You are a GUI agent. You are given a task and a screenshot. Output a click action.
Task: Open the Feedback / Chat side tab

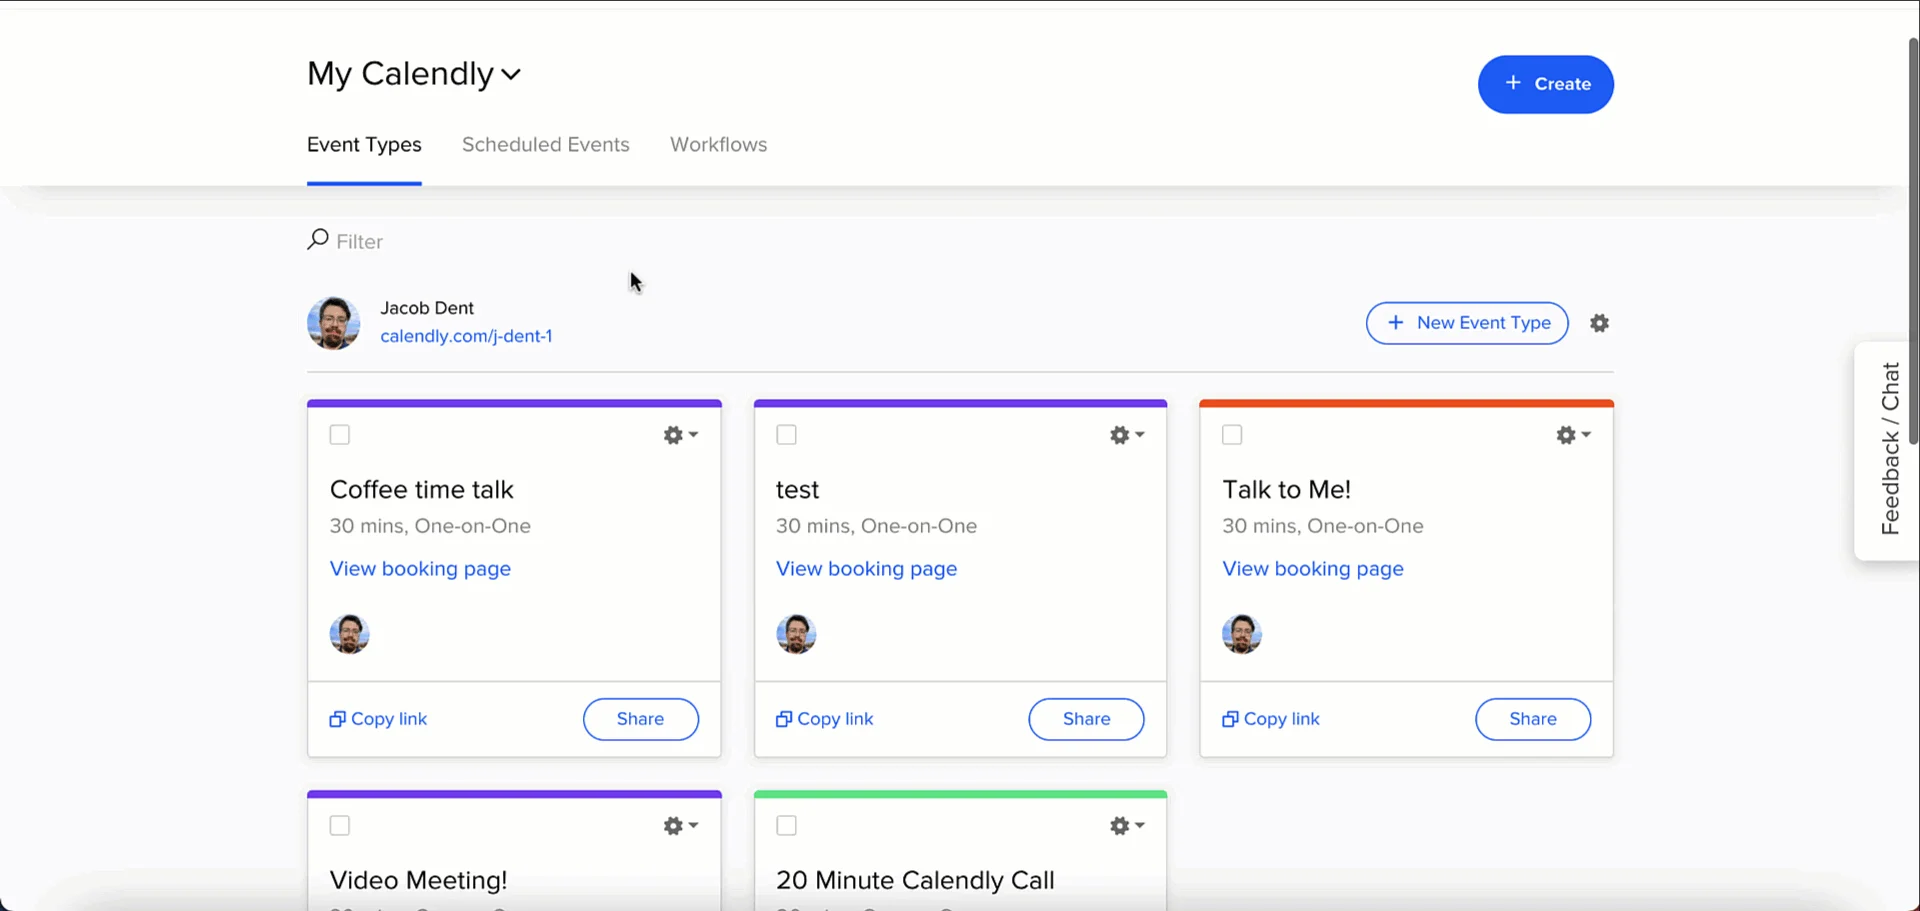point(1889,449)
